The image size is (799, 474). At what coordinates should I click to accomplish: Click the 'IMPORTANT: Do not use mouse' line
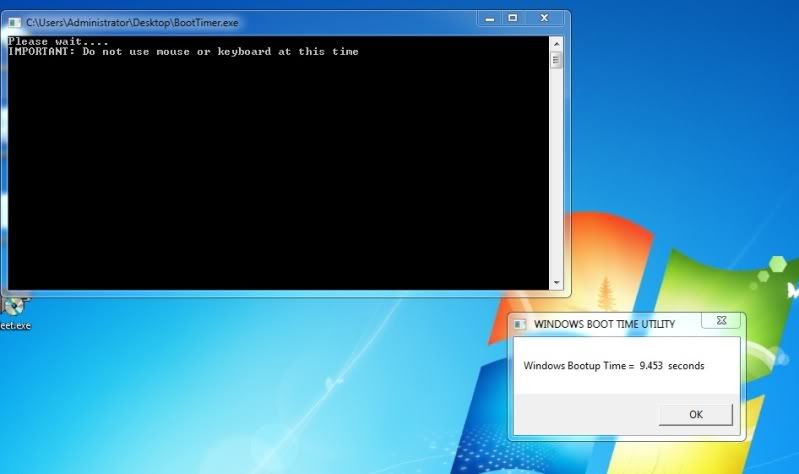183,51
